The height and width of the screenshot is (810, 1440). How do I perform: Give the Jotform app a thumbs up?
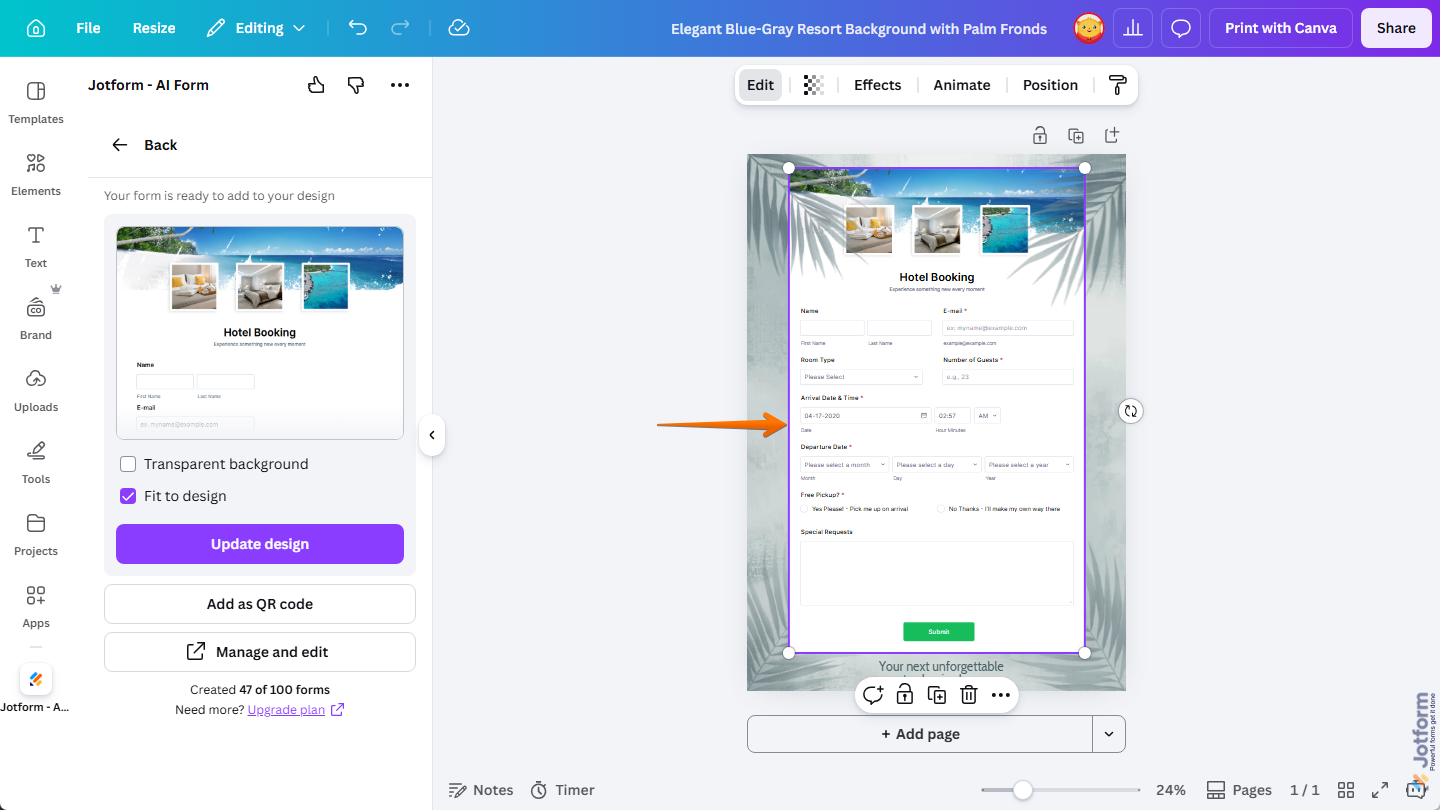click(x=316, y=85)
